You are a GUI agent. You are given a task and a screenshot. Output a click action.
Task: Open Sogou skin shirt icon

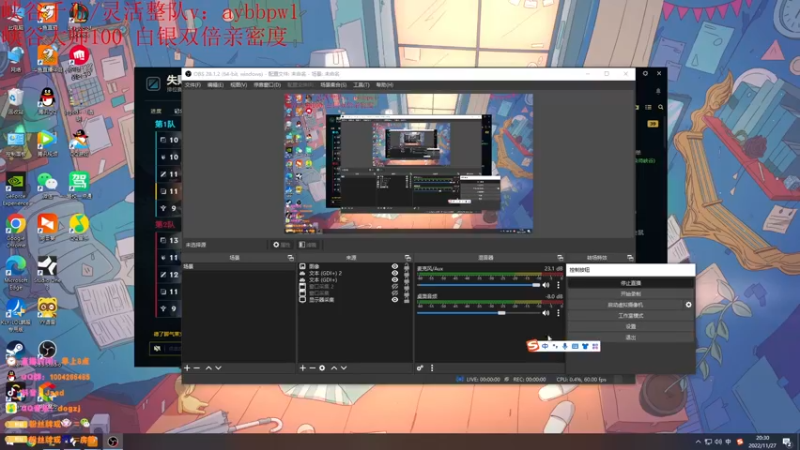pos(585,346)
